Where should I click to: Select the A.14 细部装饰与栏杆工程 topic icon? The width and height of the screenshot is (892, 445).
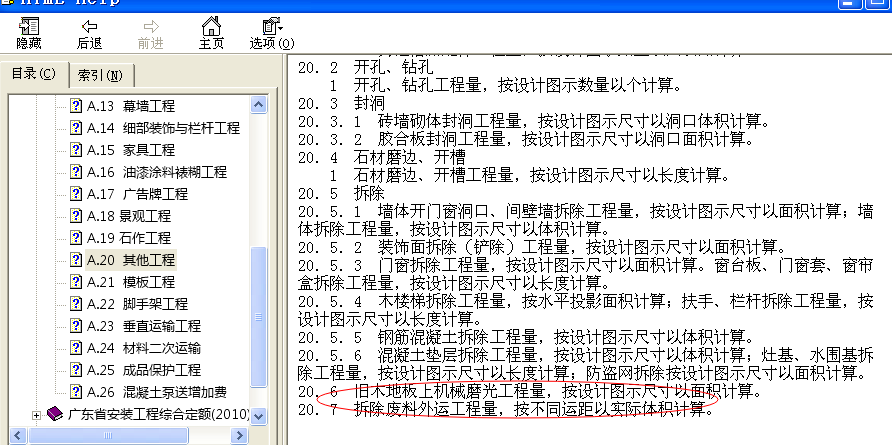coord(76,128)
